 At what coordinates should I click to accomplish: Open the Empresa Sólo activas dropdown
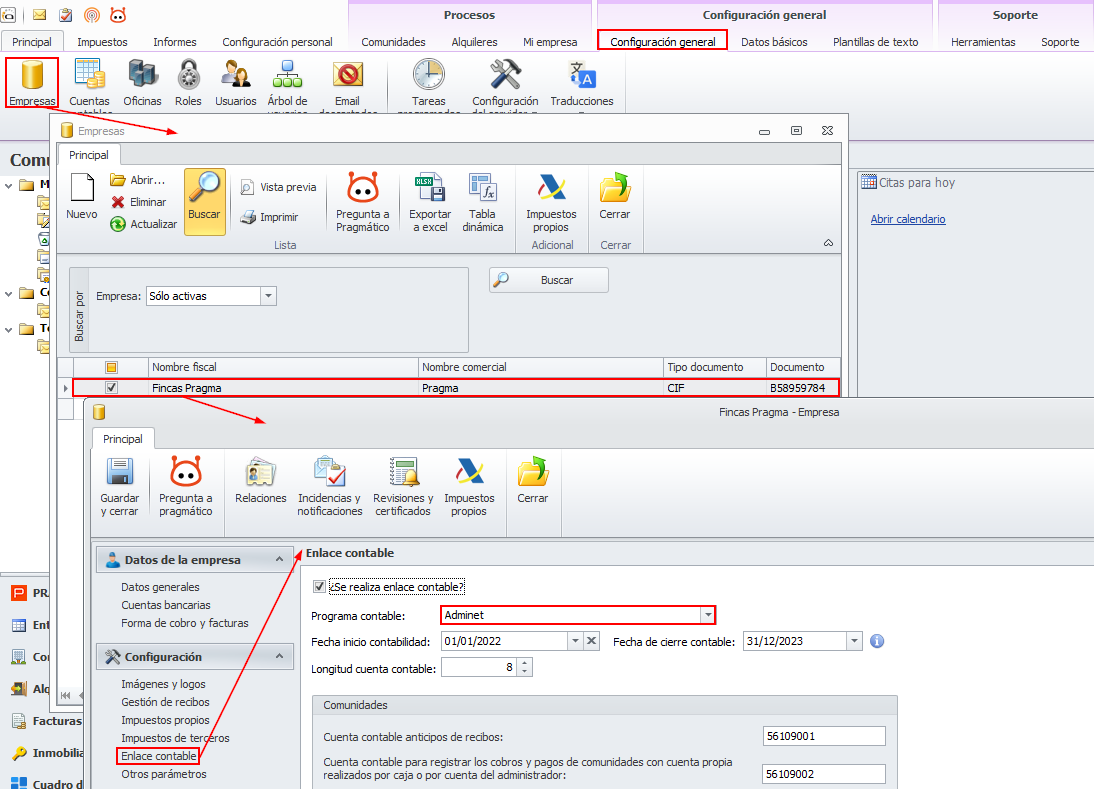(x=269, y=296)
